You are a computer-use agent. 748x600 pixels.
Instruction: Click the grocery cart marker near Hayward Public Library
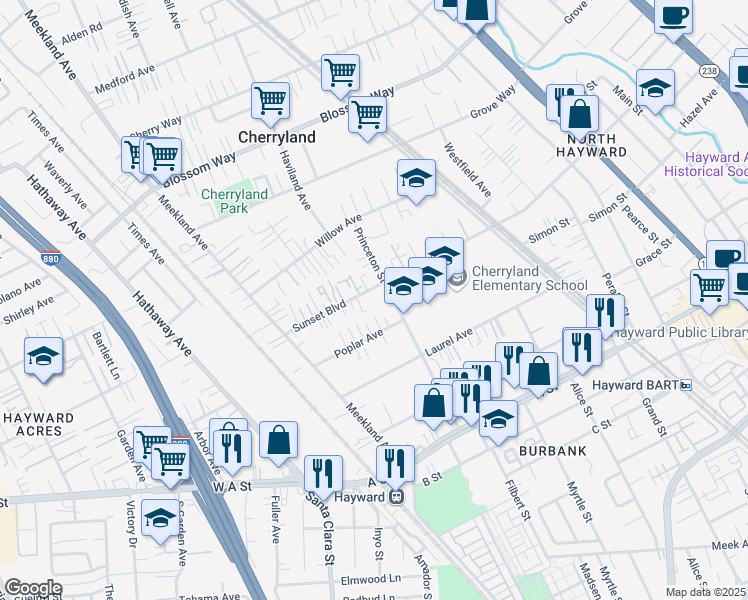(709, 288)
